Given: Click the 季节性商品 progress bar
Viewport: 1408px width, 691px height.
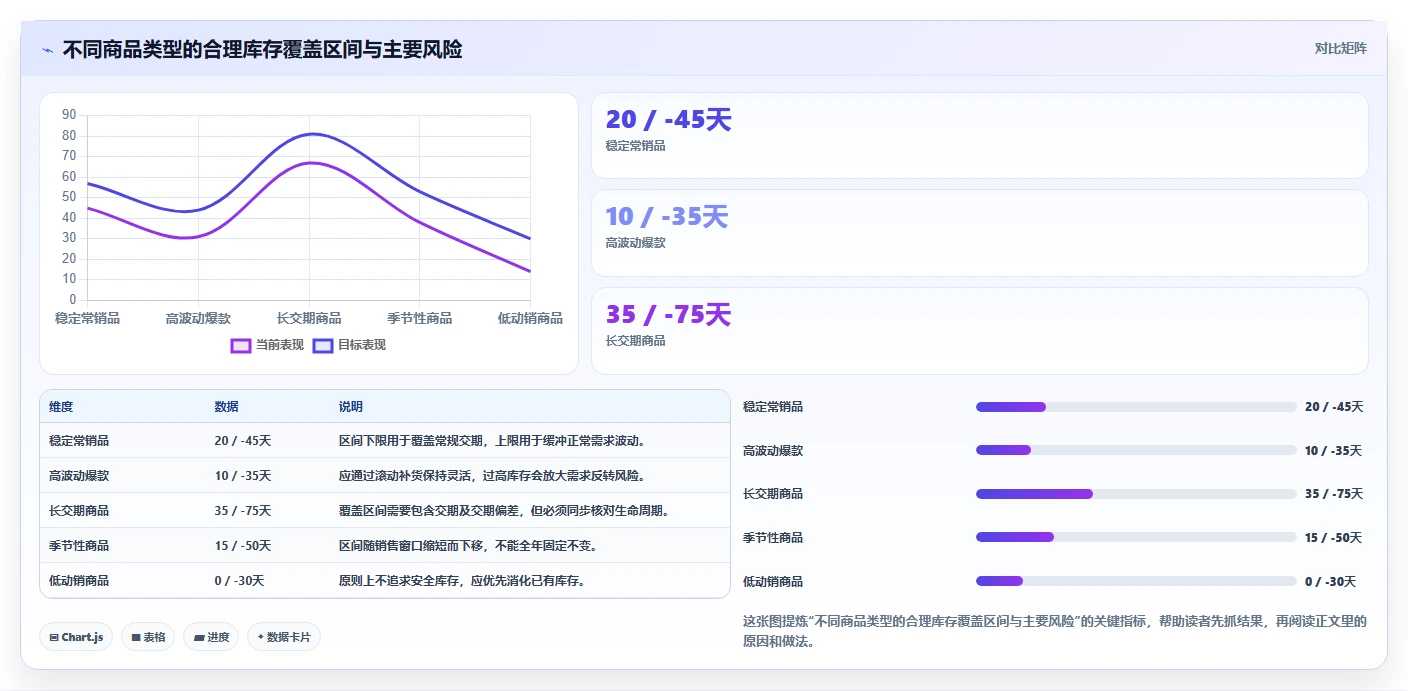Looking at the screenshot, I should click(x=1136, y=537).
